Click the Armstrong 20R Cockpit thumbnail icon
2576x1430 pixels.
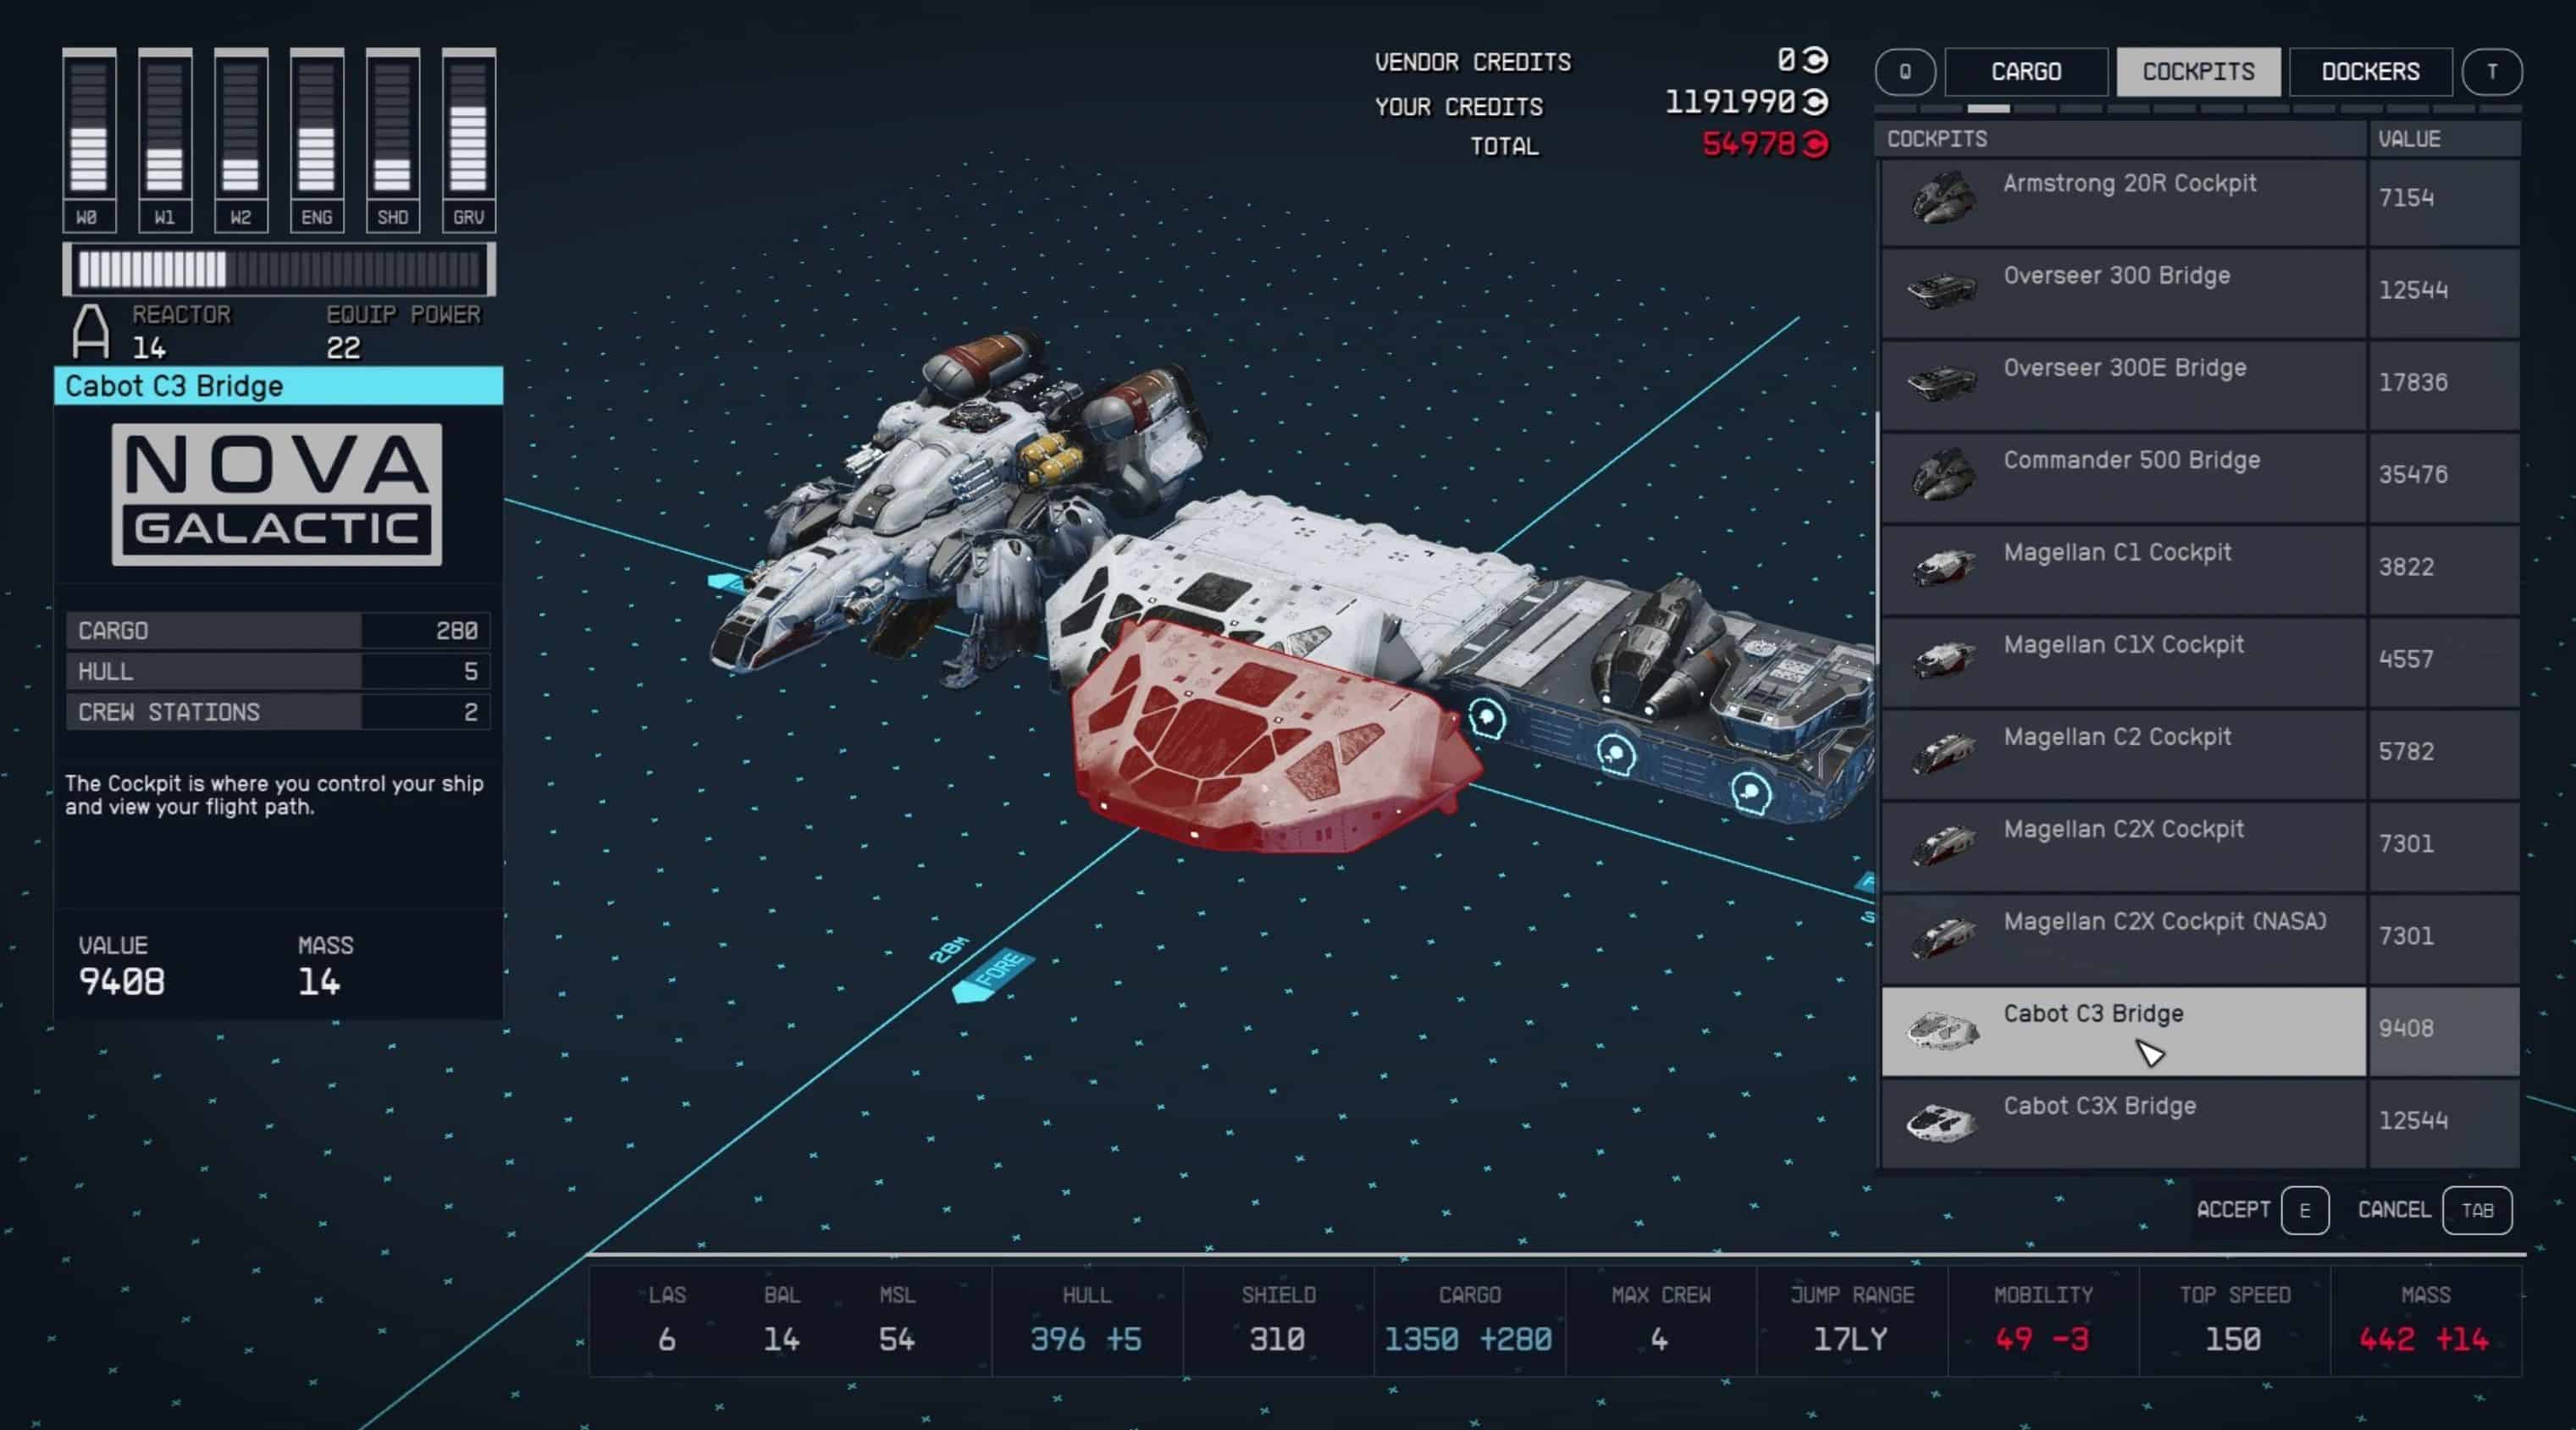point(1942,197)
